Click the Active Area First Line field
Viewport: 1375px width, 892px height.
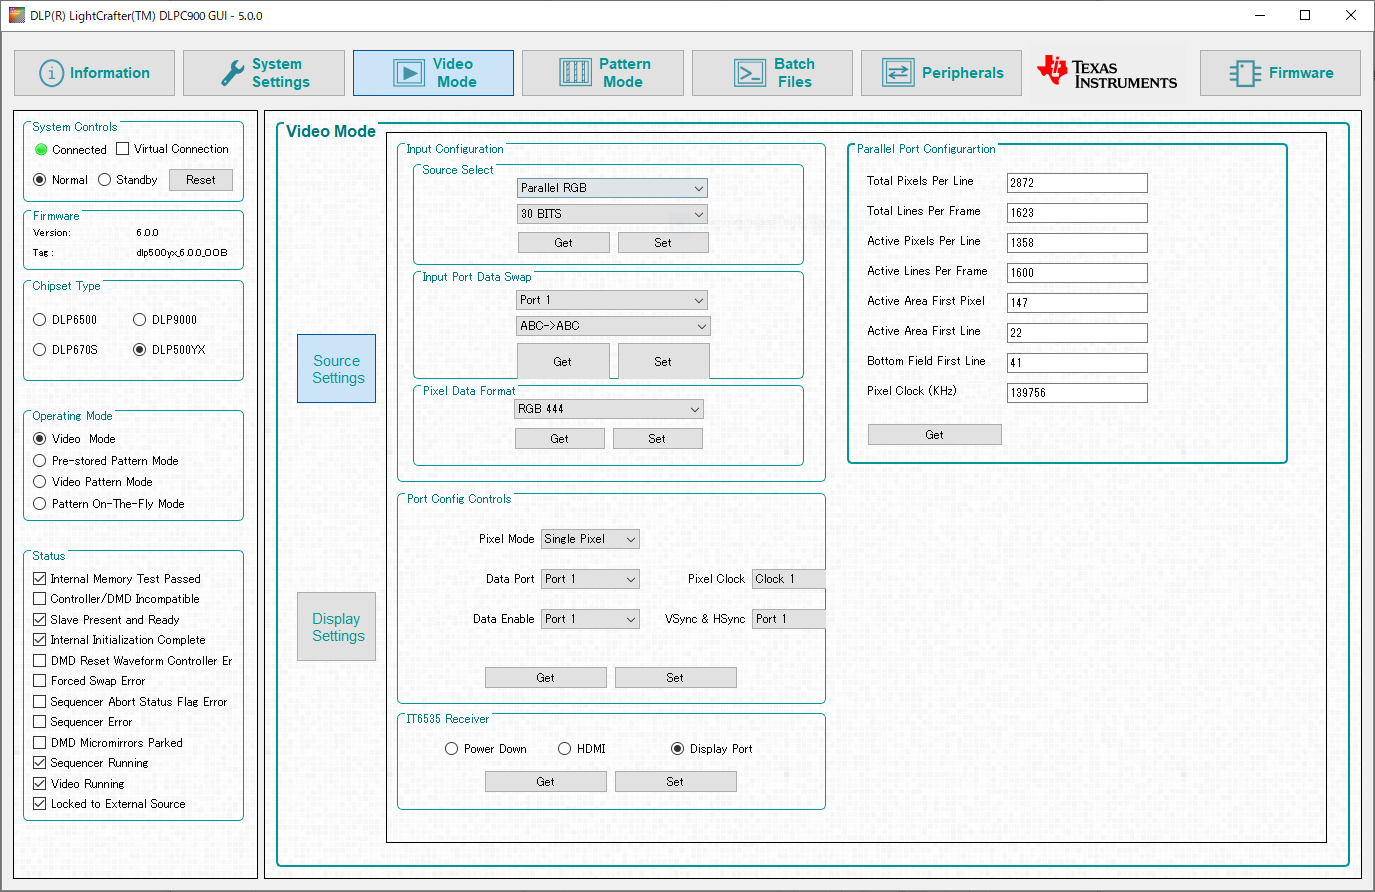click(1077, 333)
